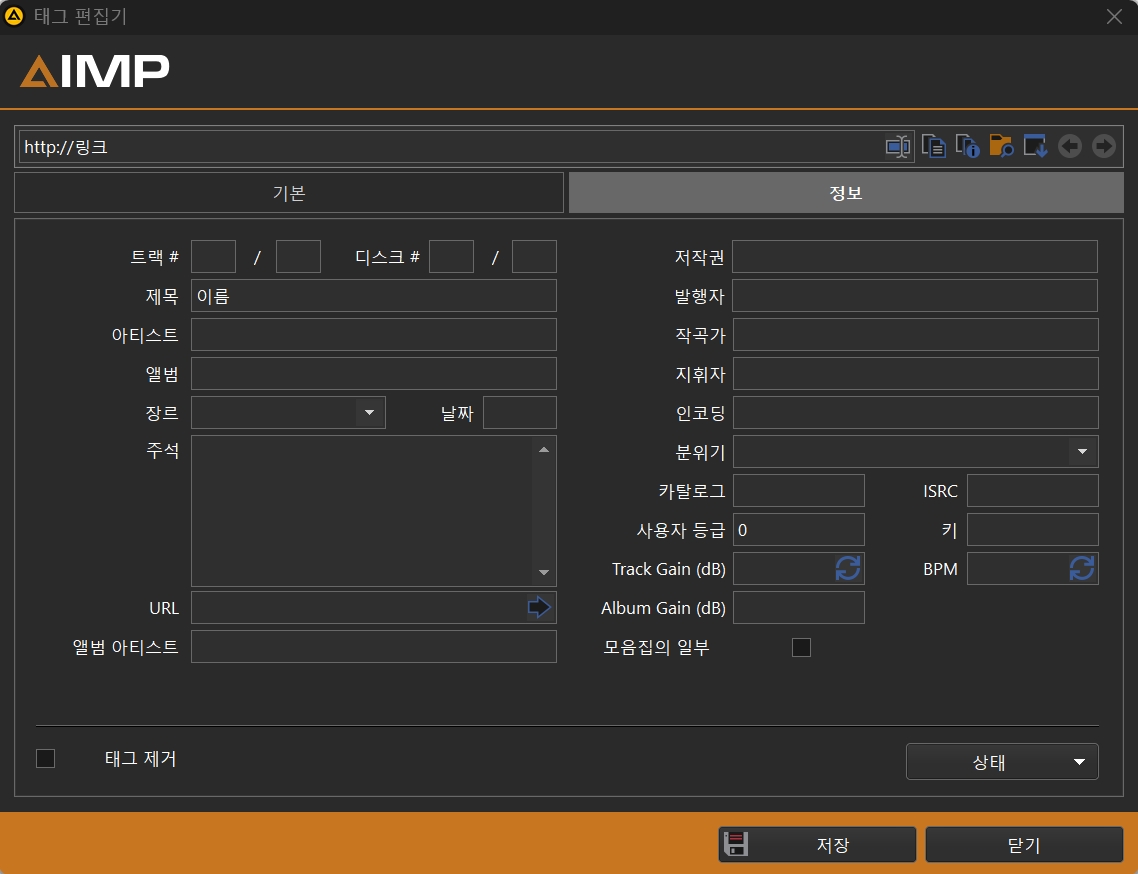Enable the 태그 제거 checkbox

(46, 759)
